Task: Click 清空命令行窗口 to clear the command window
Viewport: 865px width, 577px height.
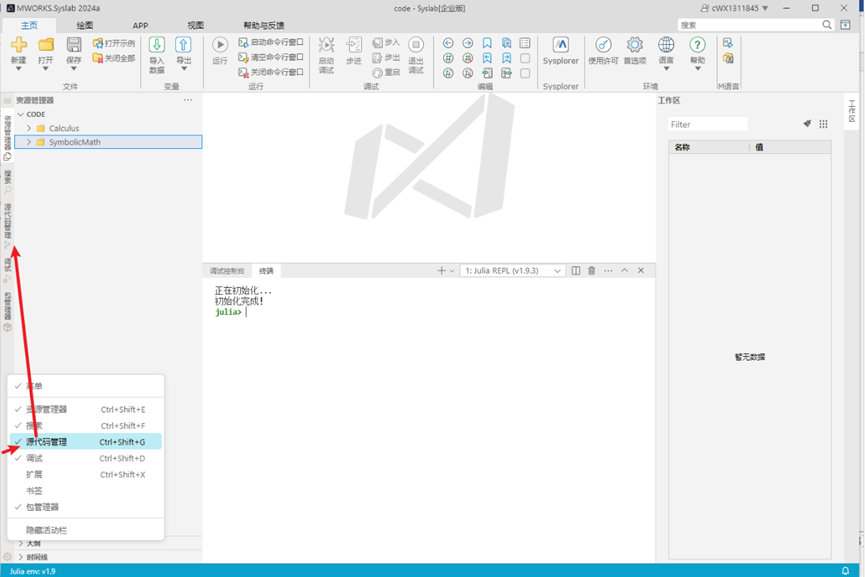Action: (x=271, y=57)
